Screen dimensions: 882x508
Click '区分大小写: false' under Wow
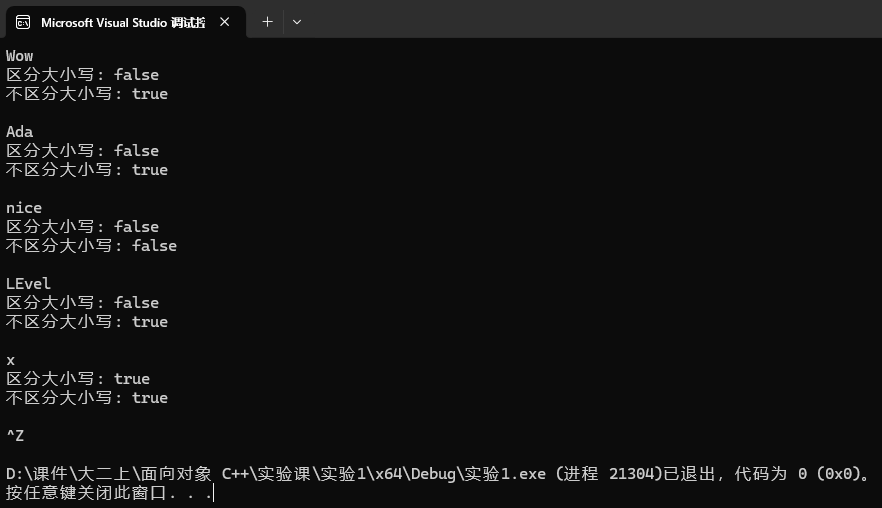[x=83, y=75]
